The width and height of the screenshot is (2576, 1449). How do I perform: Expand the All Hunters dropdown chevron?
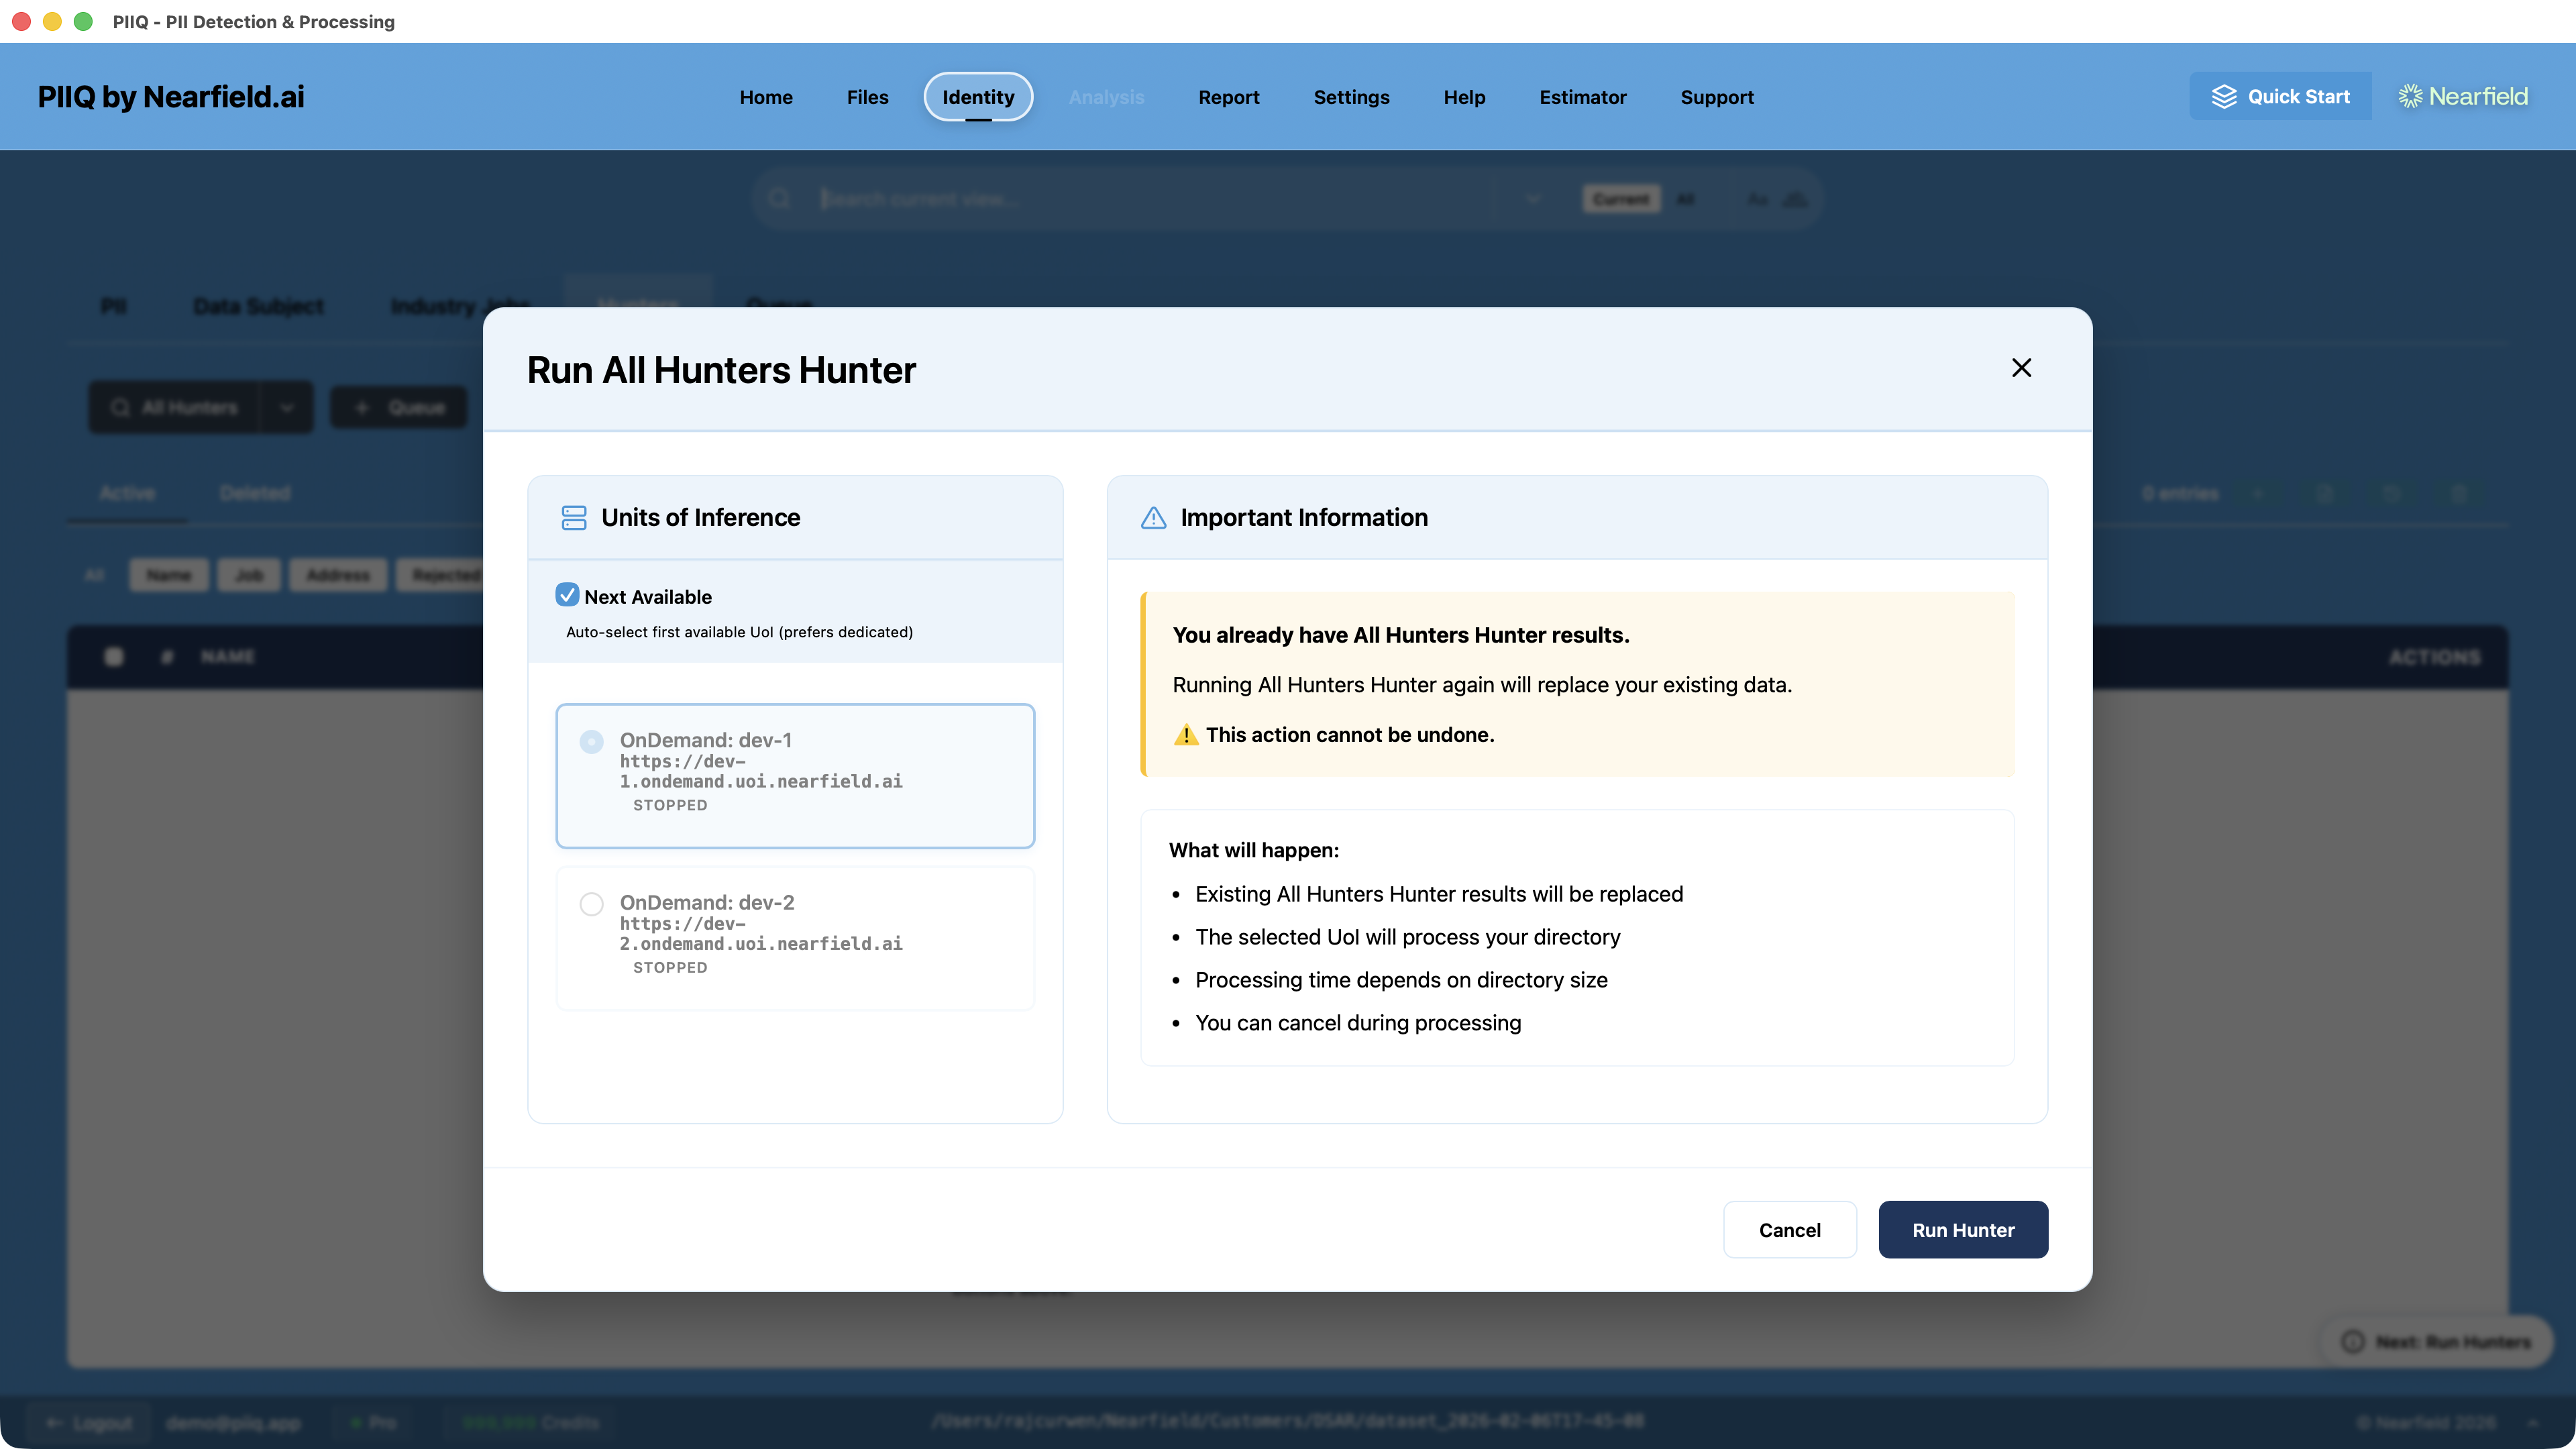(287, 407)
